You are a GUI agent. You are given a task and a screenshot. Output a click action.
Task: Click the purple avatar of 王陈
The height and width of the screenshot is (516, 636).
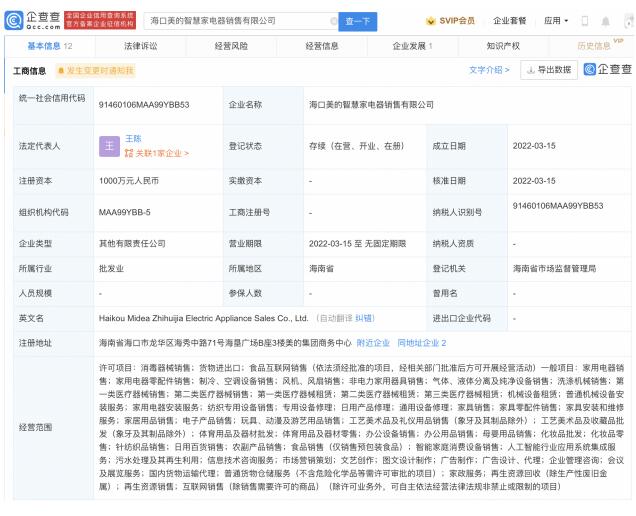(110, 146)
